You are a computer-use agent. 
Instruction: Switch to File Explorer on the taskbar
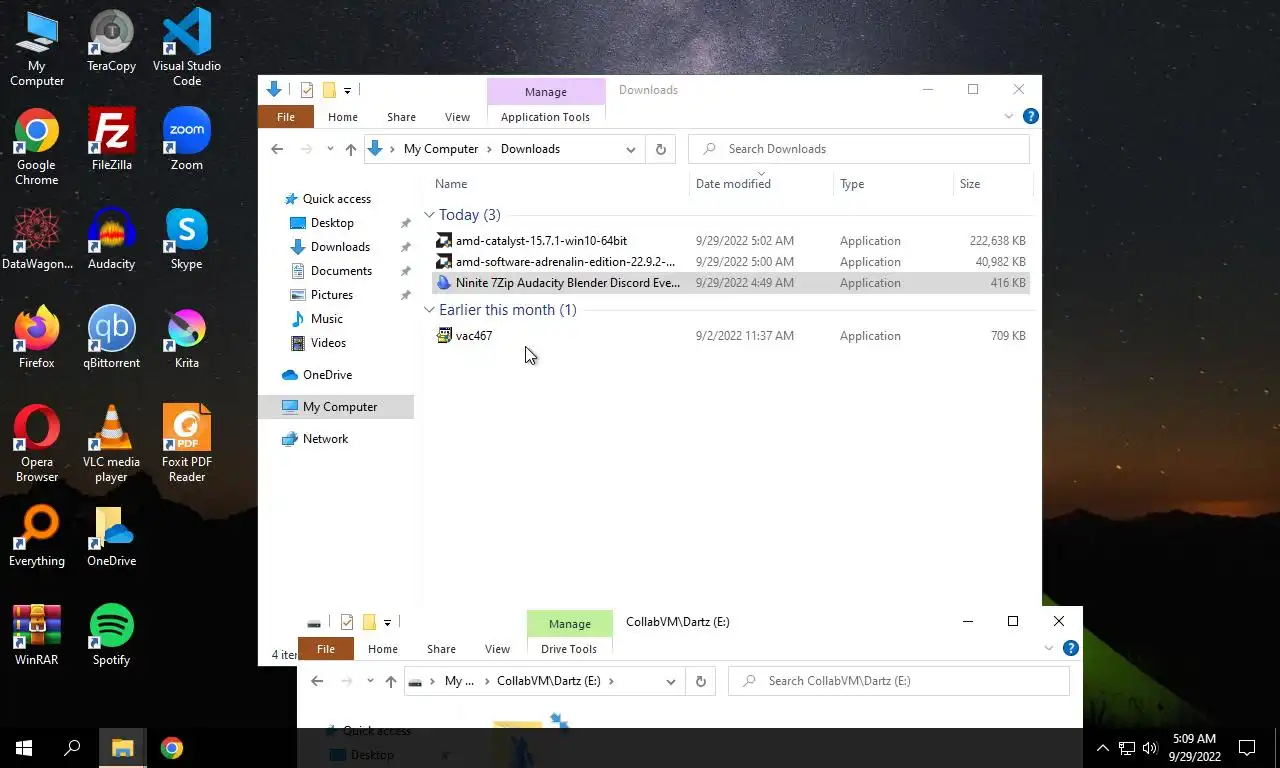pos(122,748)
